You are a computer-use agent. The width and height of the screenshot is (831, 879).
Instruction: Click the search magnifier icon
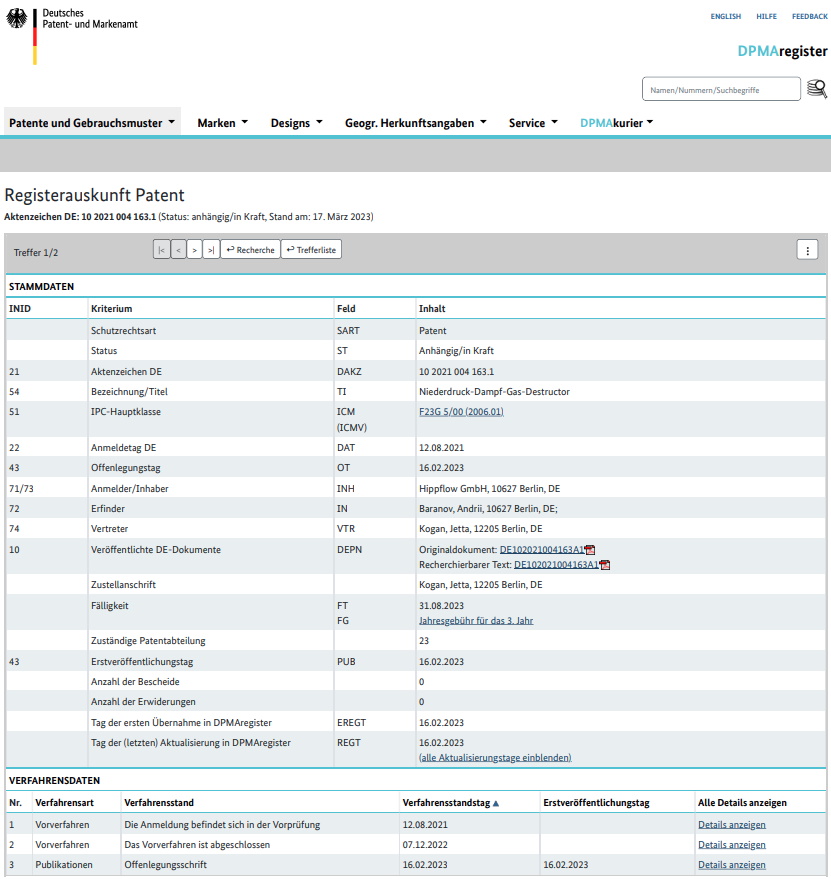[x=817, y=89]
